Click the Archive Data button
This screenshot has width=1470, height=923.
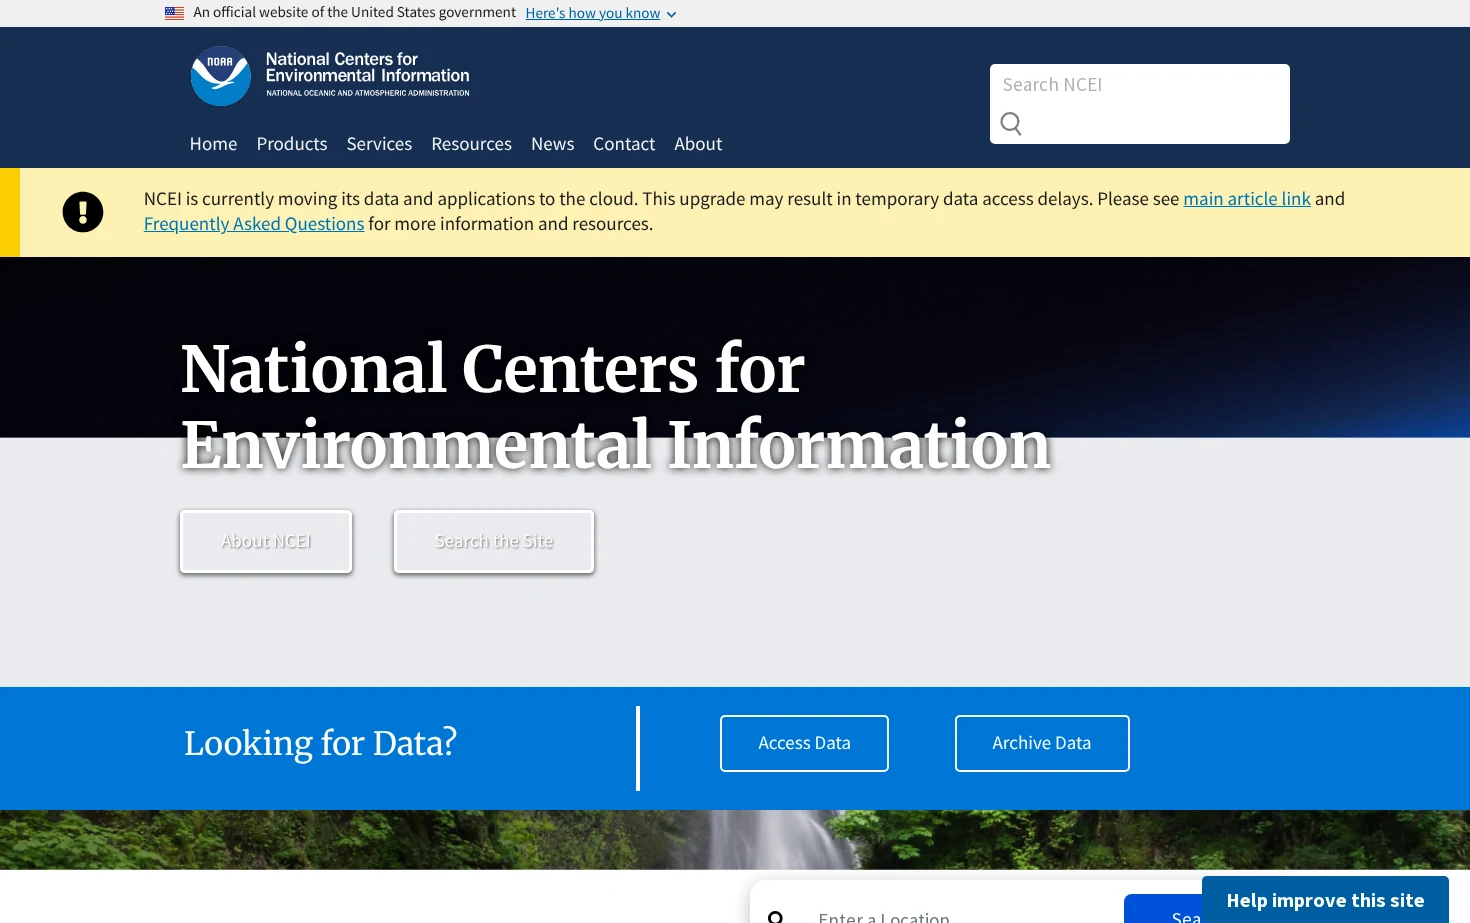(x=1042, y=743)
